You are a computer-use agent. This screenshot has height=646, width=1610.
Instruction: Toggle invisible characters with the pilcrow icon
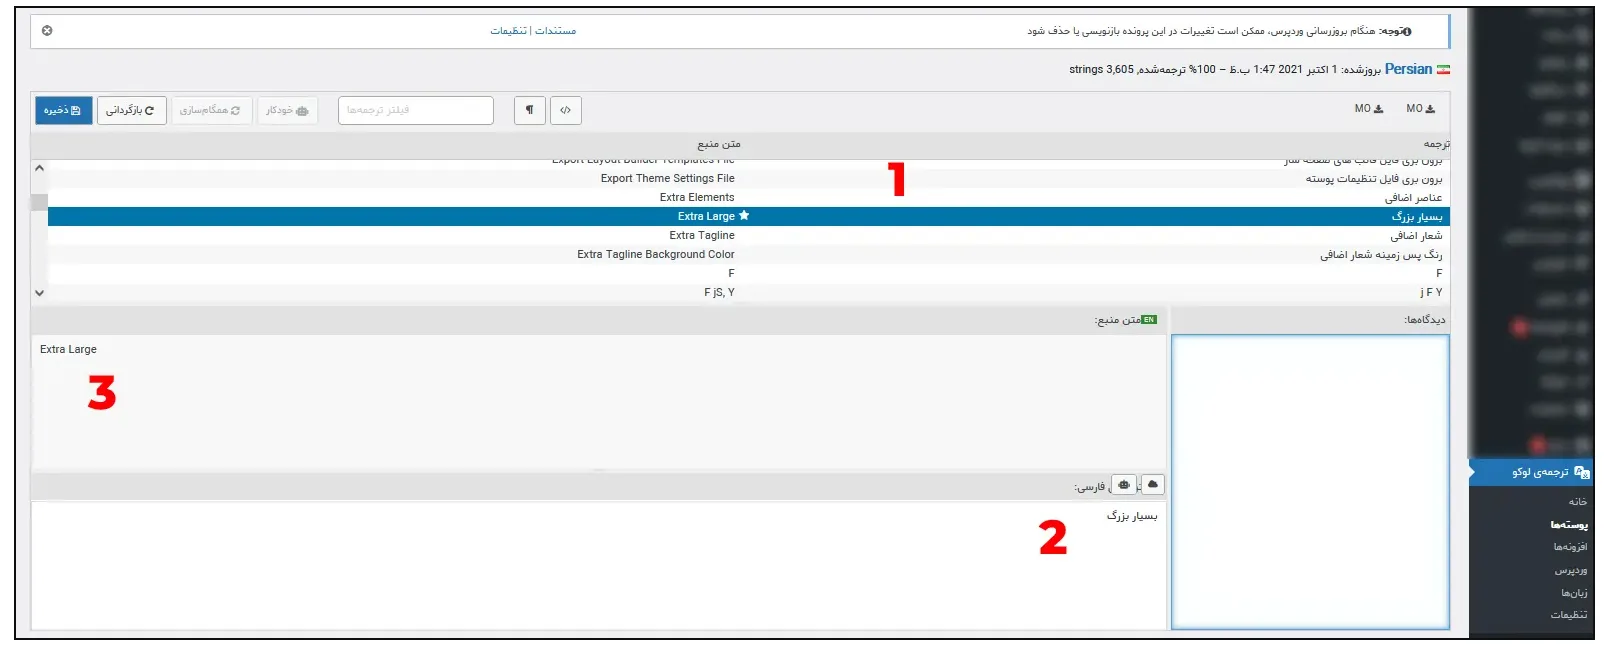pyautogui.click(x=530, y=110)
